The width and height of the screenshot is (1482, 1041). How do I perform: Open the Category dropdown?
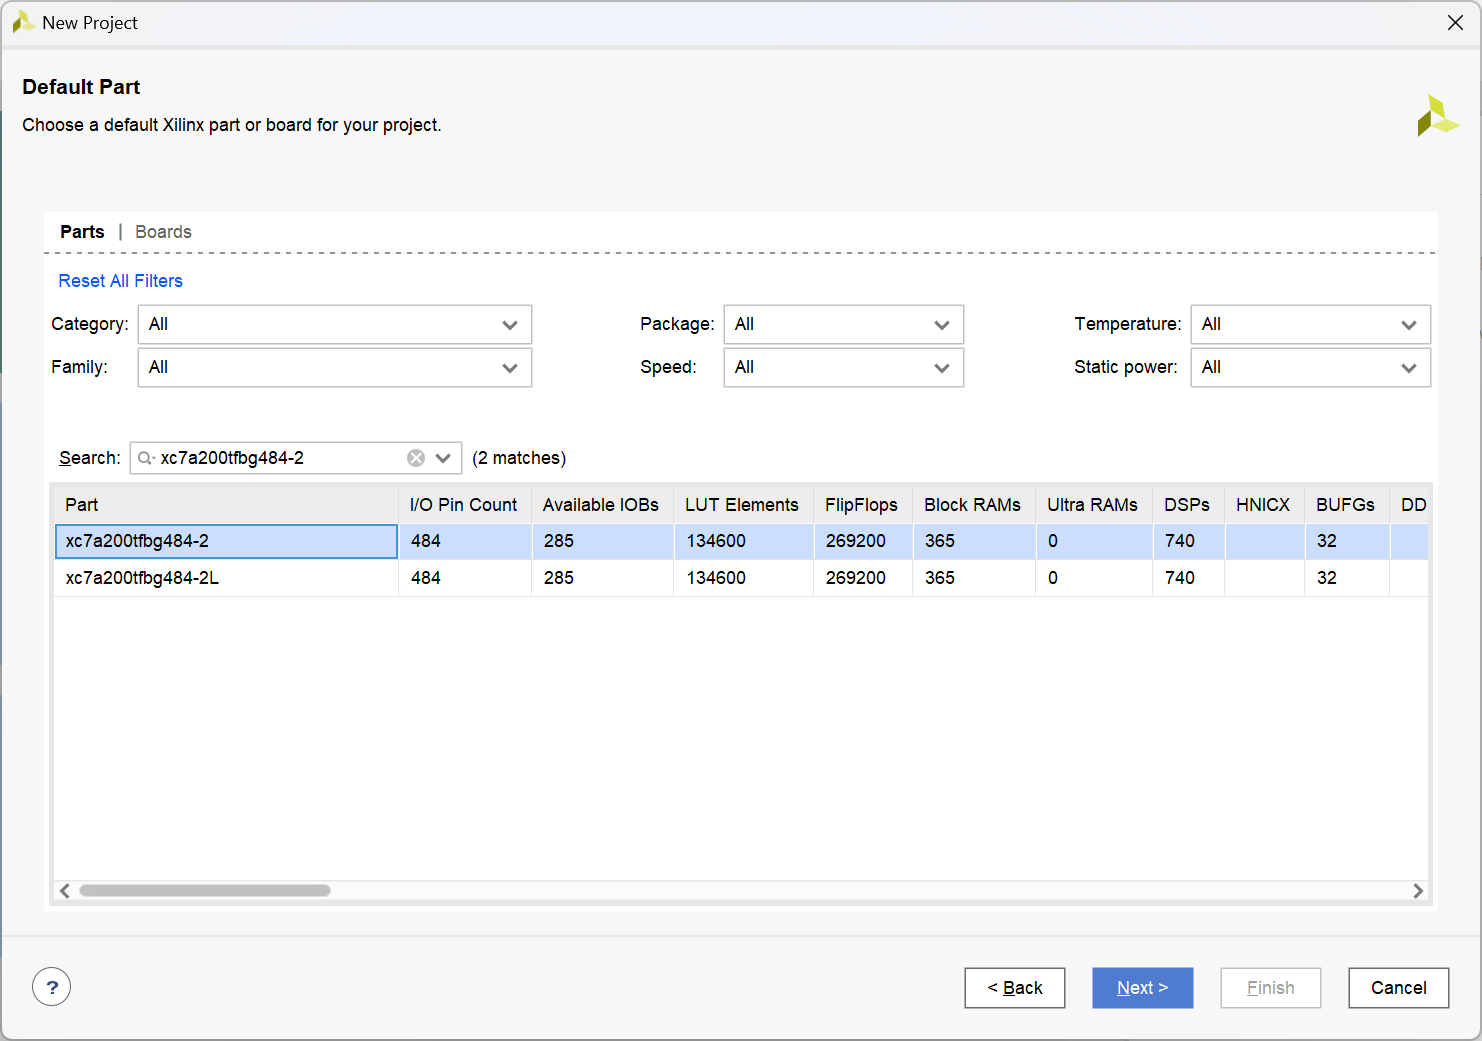pos(335,324)
